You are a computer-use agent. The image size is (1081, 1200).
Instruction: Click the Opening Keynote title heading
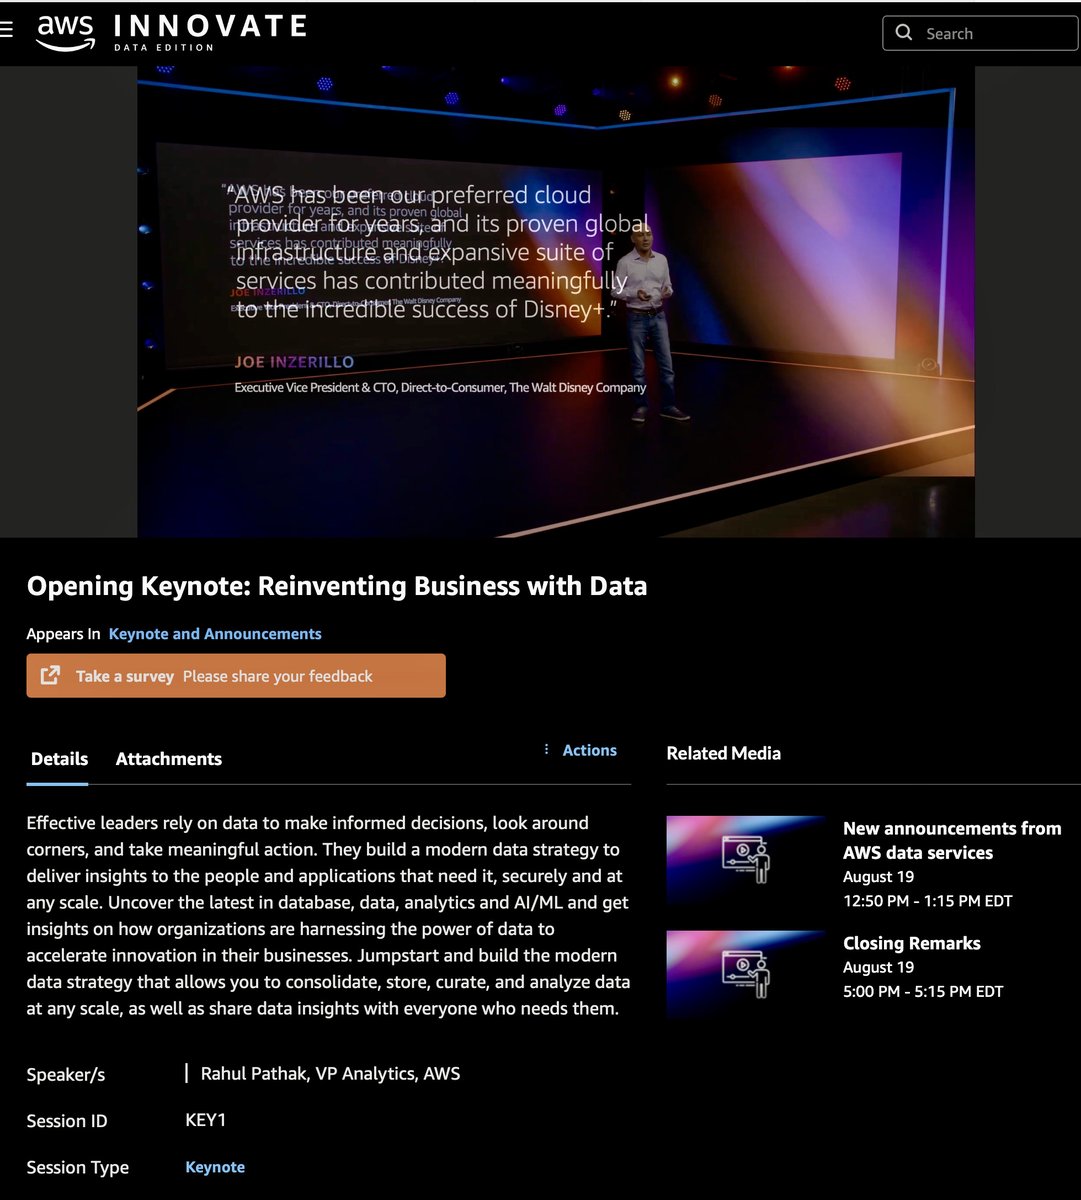(x=337, y=586)
